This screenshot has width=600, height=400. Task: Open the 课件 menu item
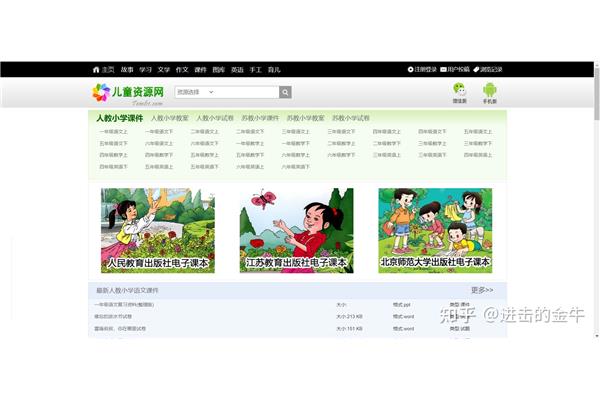click(201, 70)
